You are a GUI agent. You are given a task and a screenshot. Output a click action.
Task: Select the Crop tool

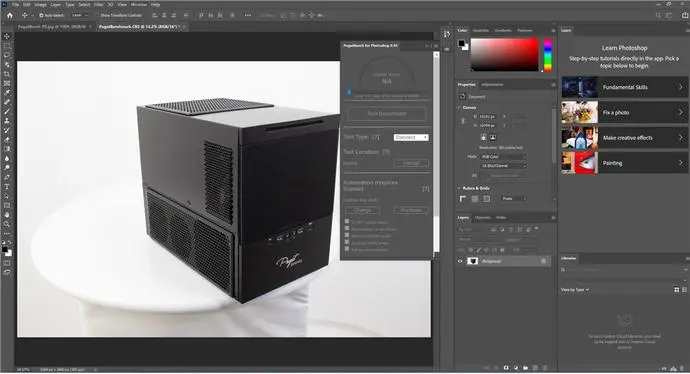7,74
